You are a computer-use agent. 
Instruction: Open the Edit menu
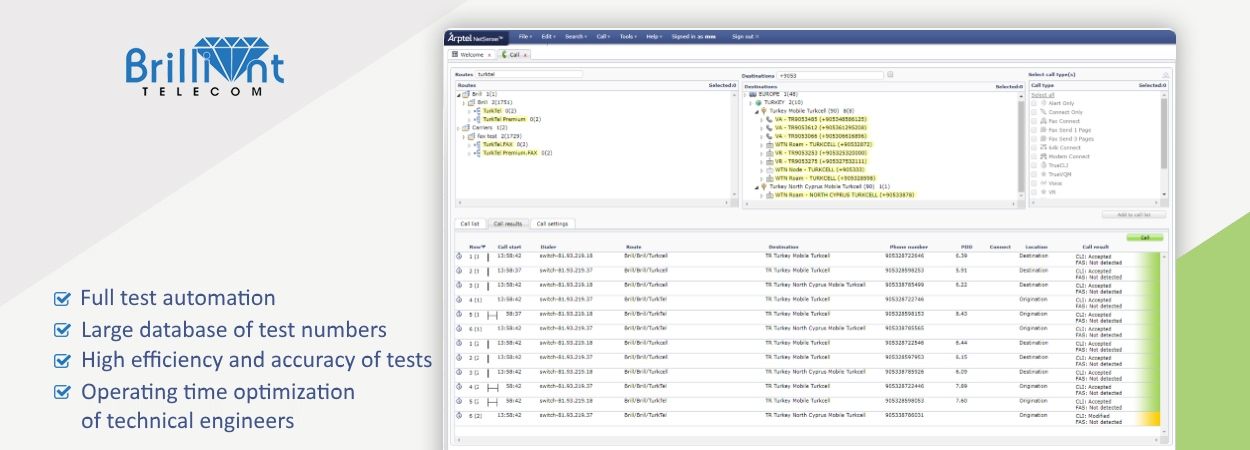pos(548,36)
